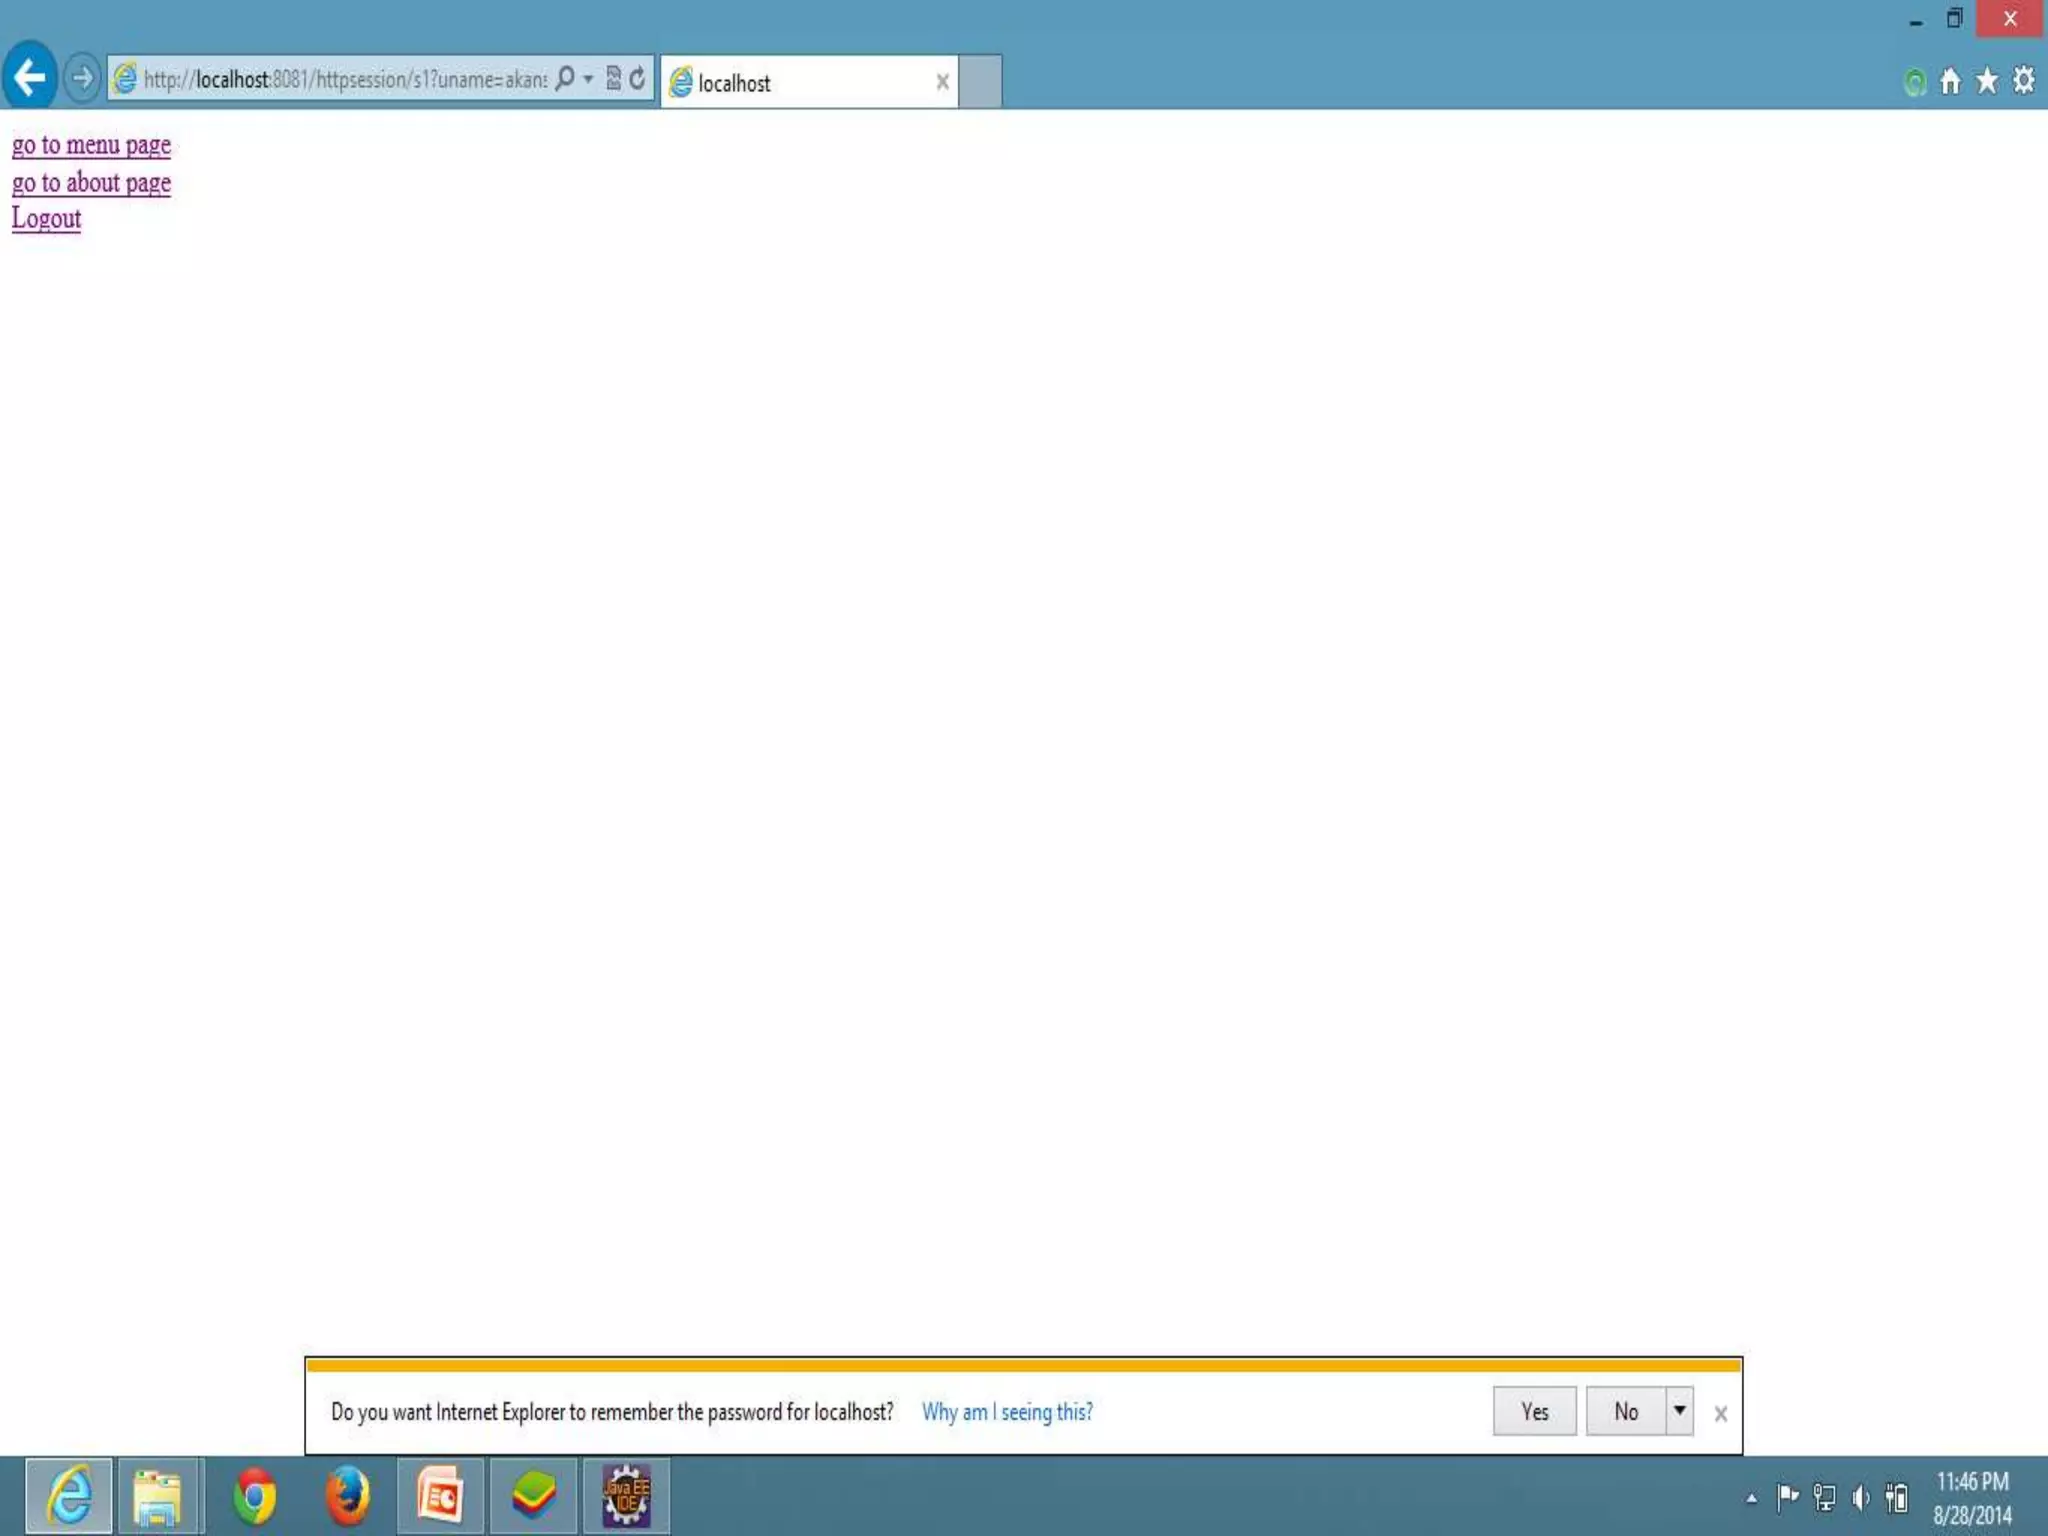Click the address bar search magnifier icon

(x=565, y=78)
